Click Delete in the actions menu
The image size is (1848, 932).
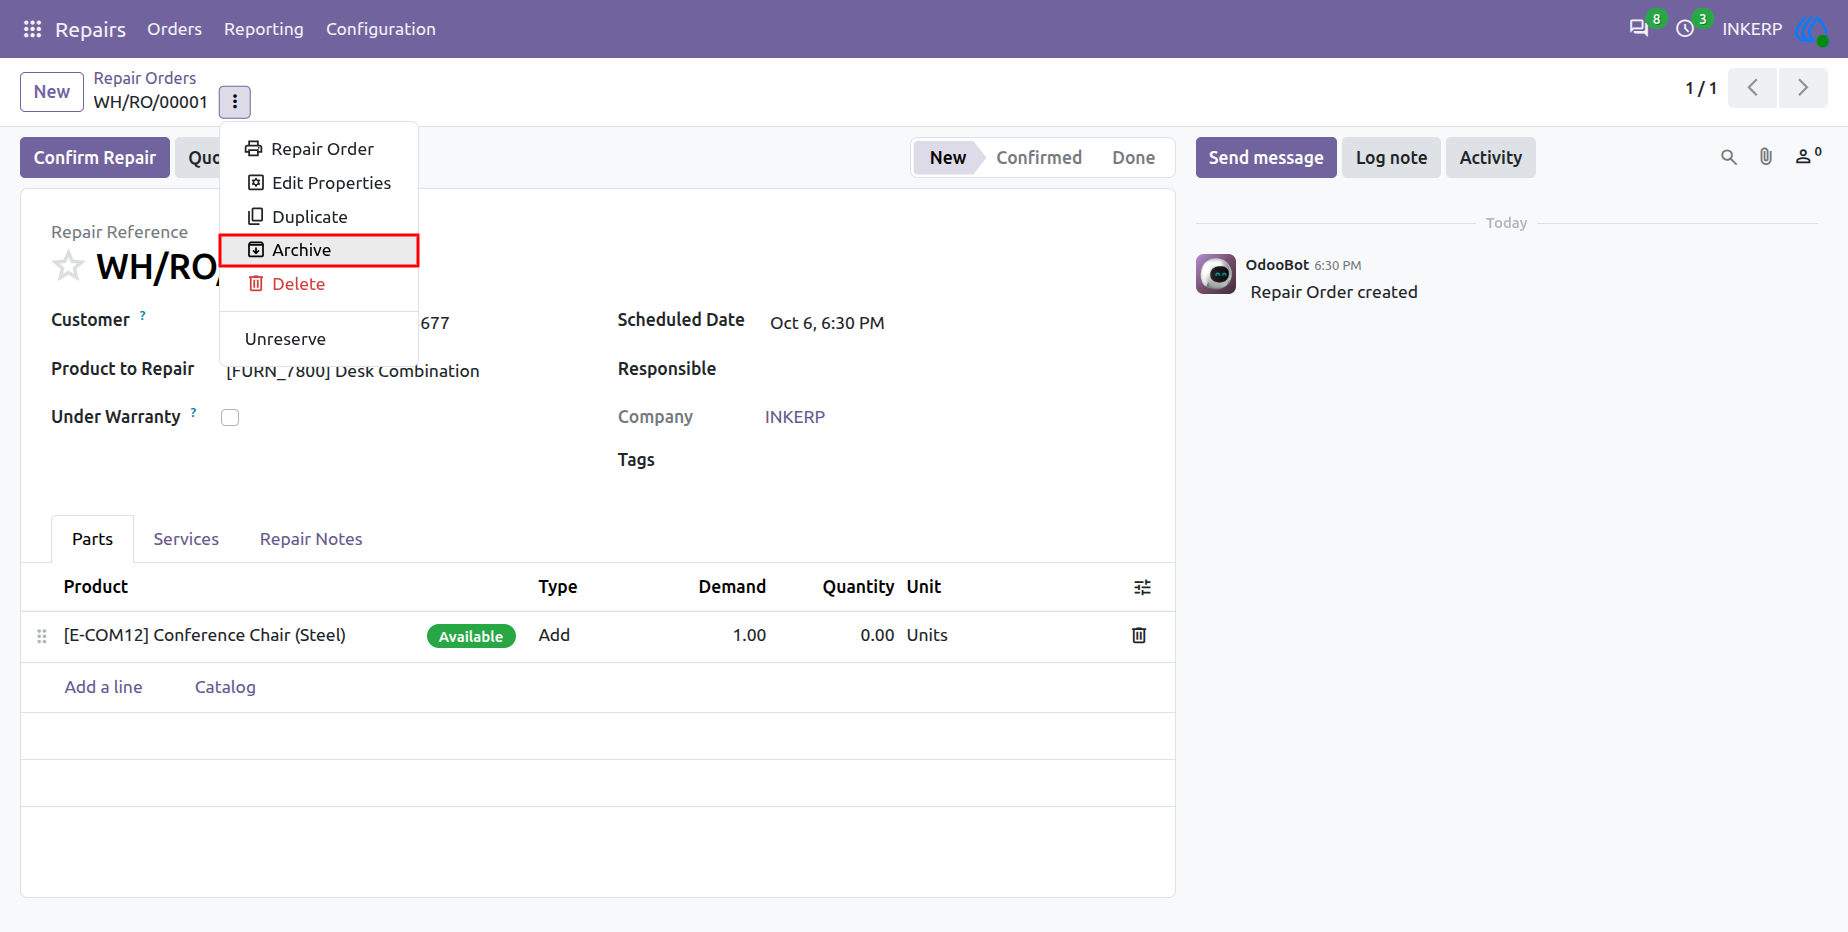319,284
